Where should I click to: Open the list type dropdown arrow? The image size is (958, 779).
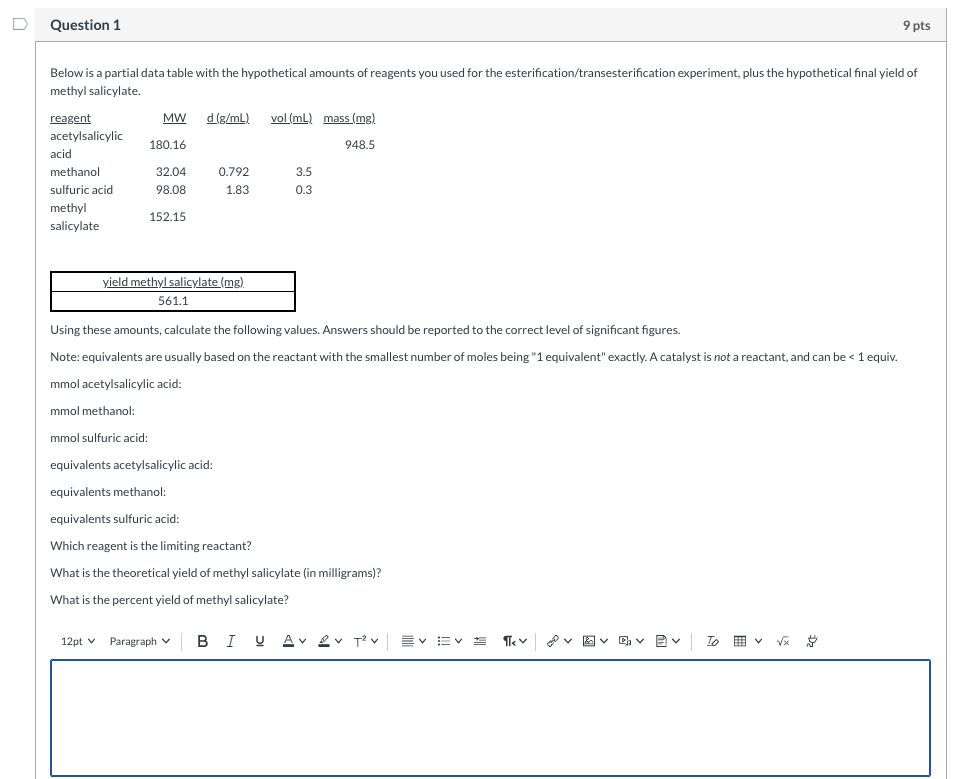tap(458, 641)
